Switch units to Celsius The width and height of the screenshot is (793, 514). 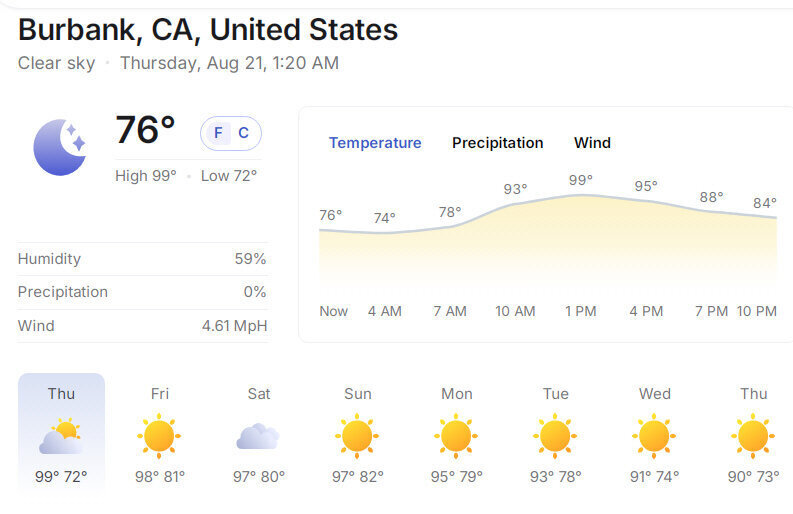(x=243, y=133)
